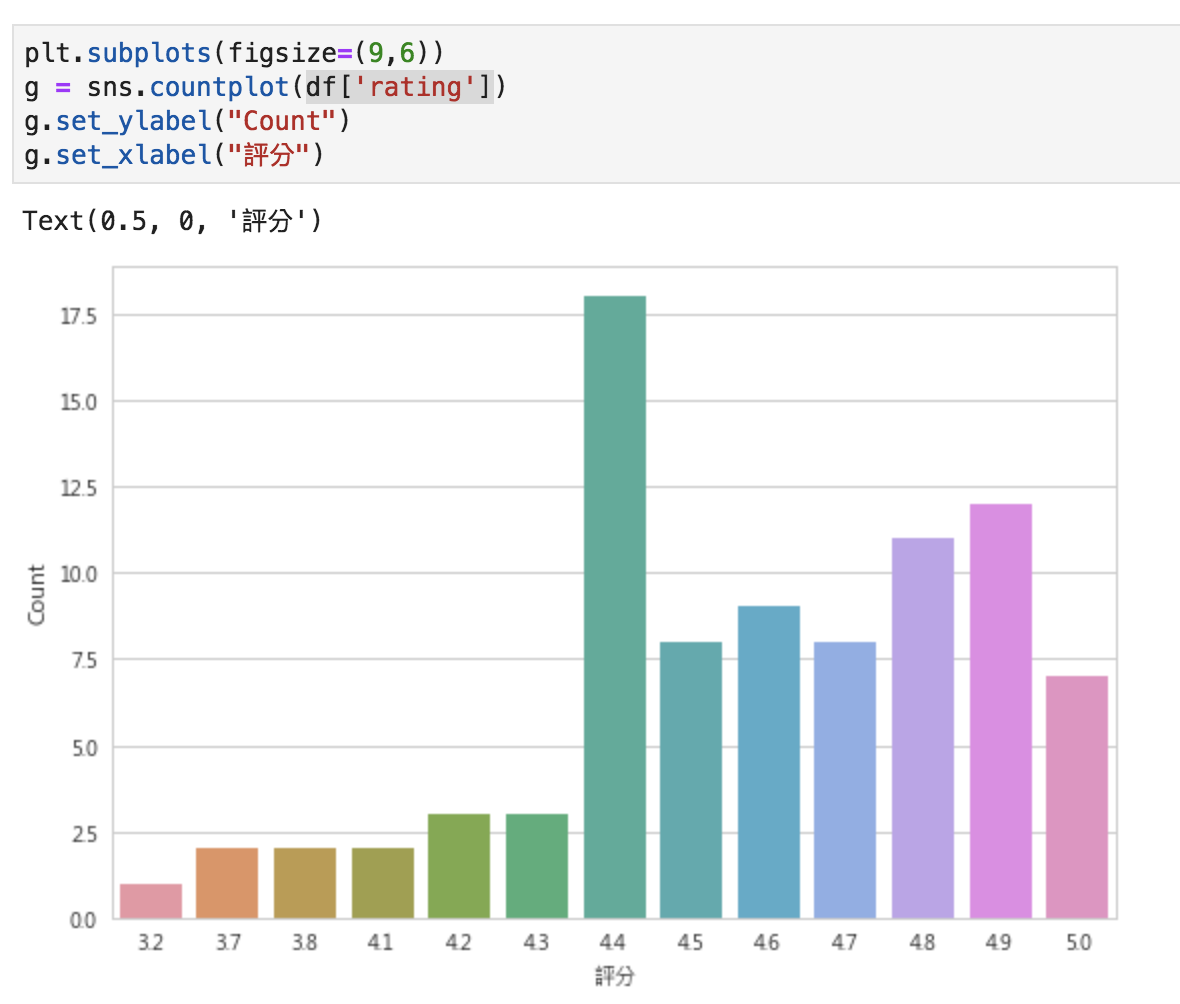The width and height of the screenshot is (1180, 1004).
Task: Click the 4.9 x-axis tick label
Action: 999,942
